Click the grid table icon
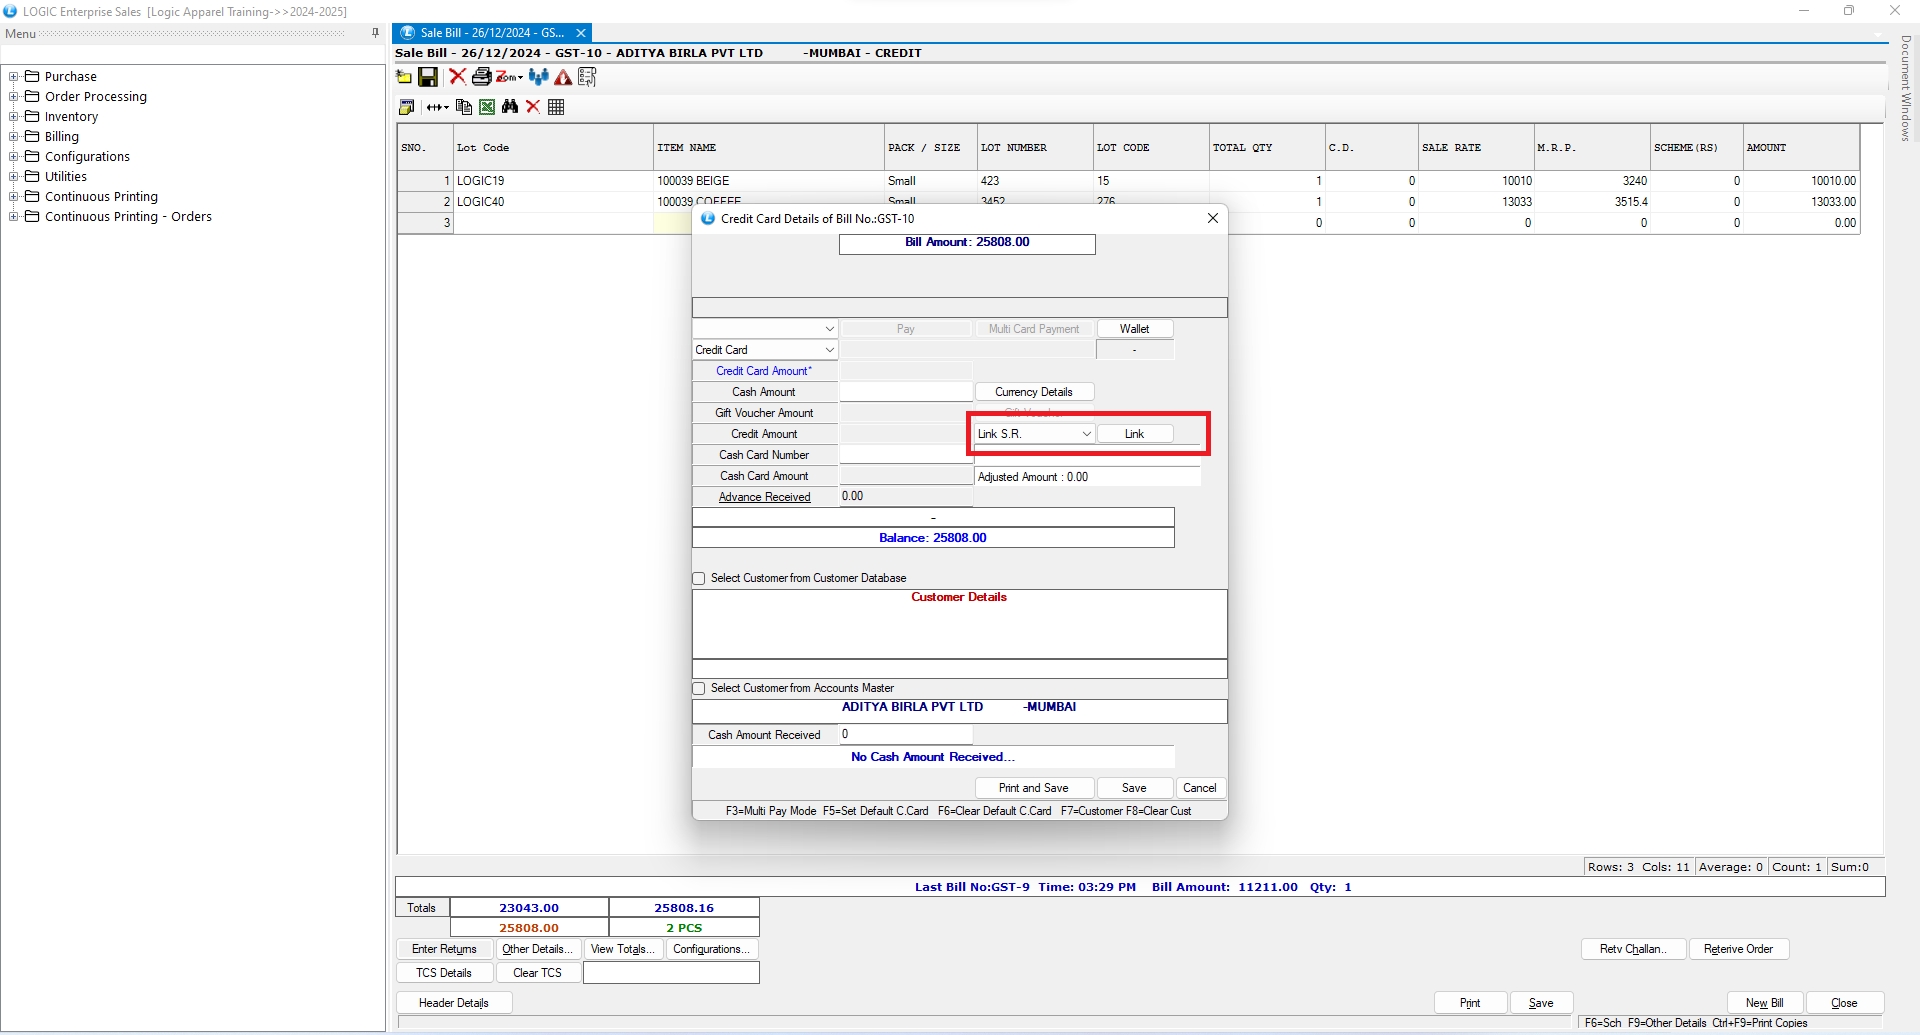This screenshot has width=1920, height=1035. click(557, 107)
